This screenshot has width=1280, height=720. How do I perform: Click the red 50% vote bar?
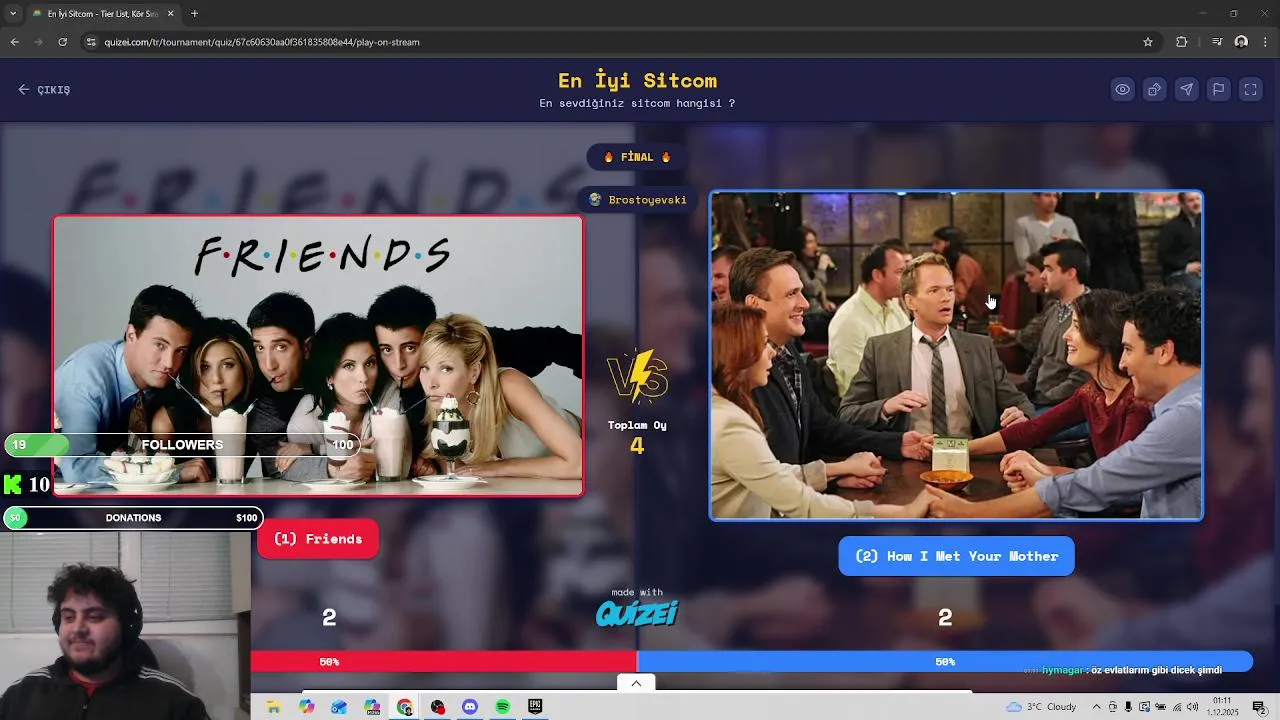(x=443, y=661)
